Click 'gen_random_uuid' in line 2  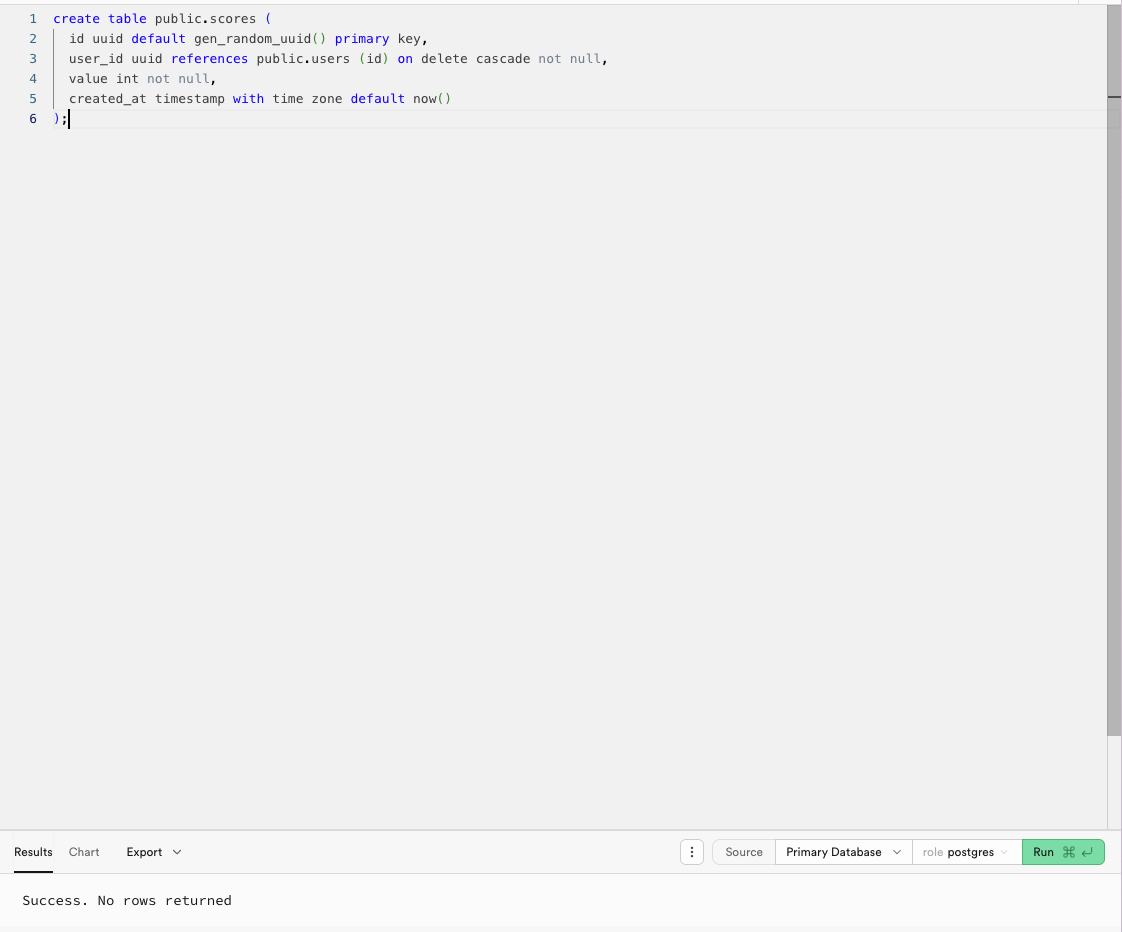coord(253,39)
